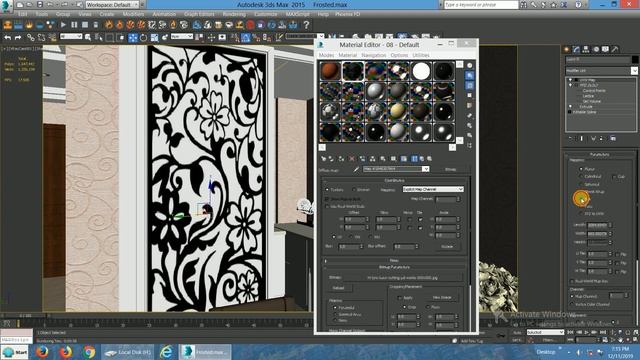
Task: Click Rotate button in Coordinates rollout
Action: (x=447, y=247)
